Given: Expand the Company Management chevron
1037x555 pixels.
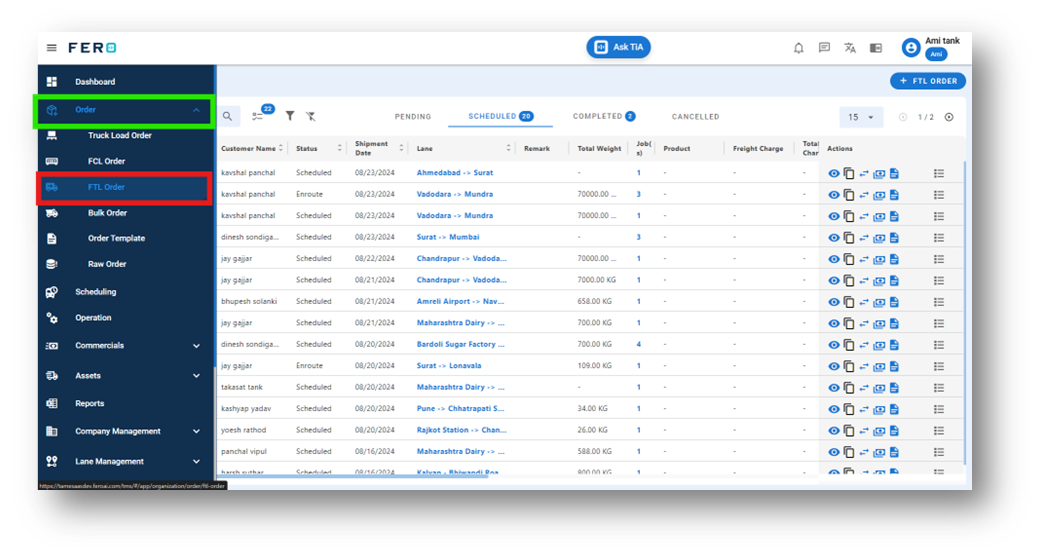Looking at the screenshot, I should (x=196, y=431).
